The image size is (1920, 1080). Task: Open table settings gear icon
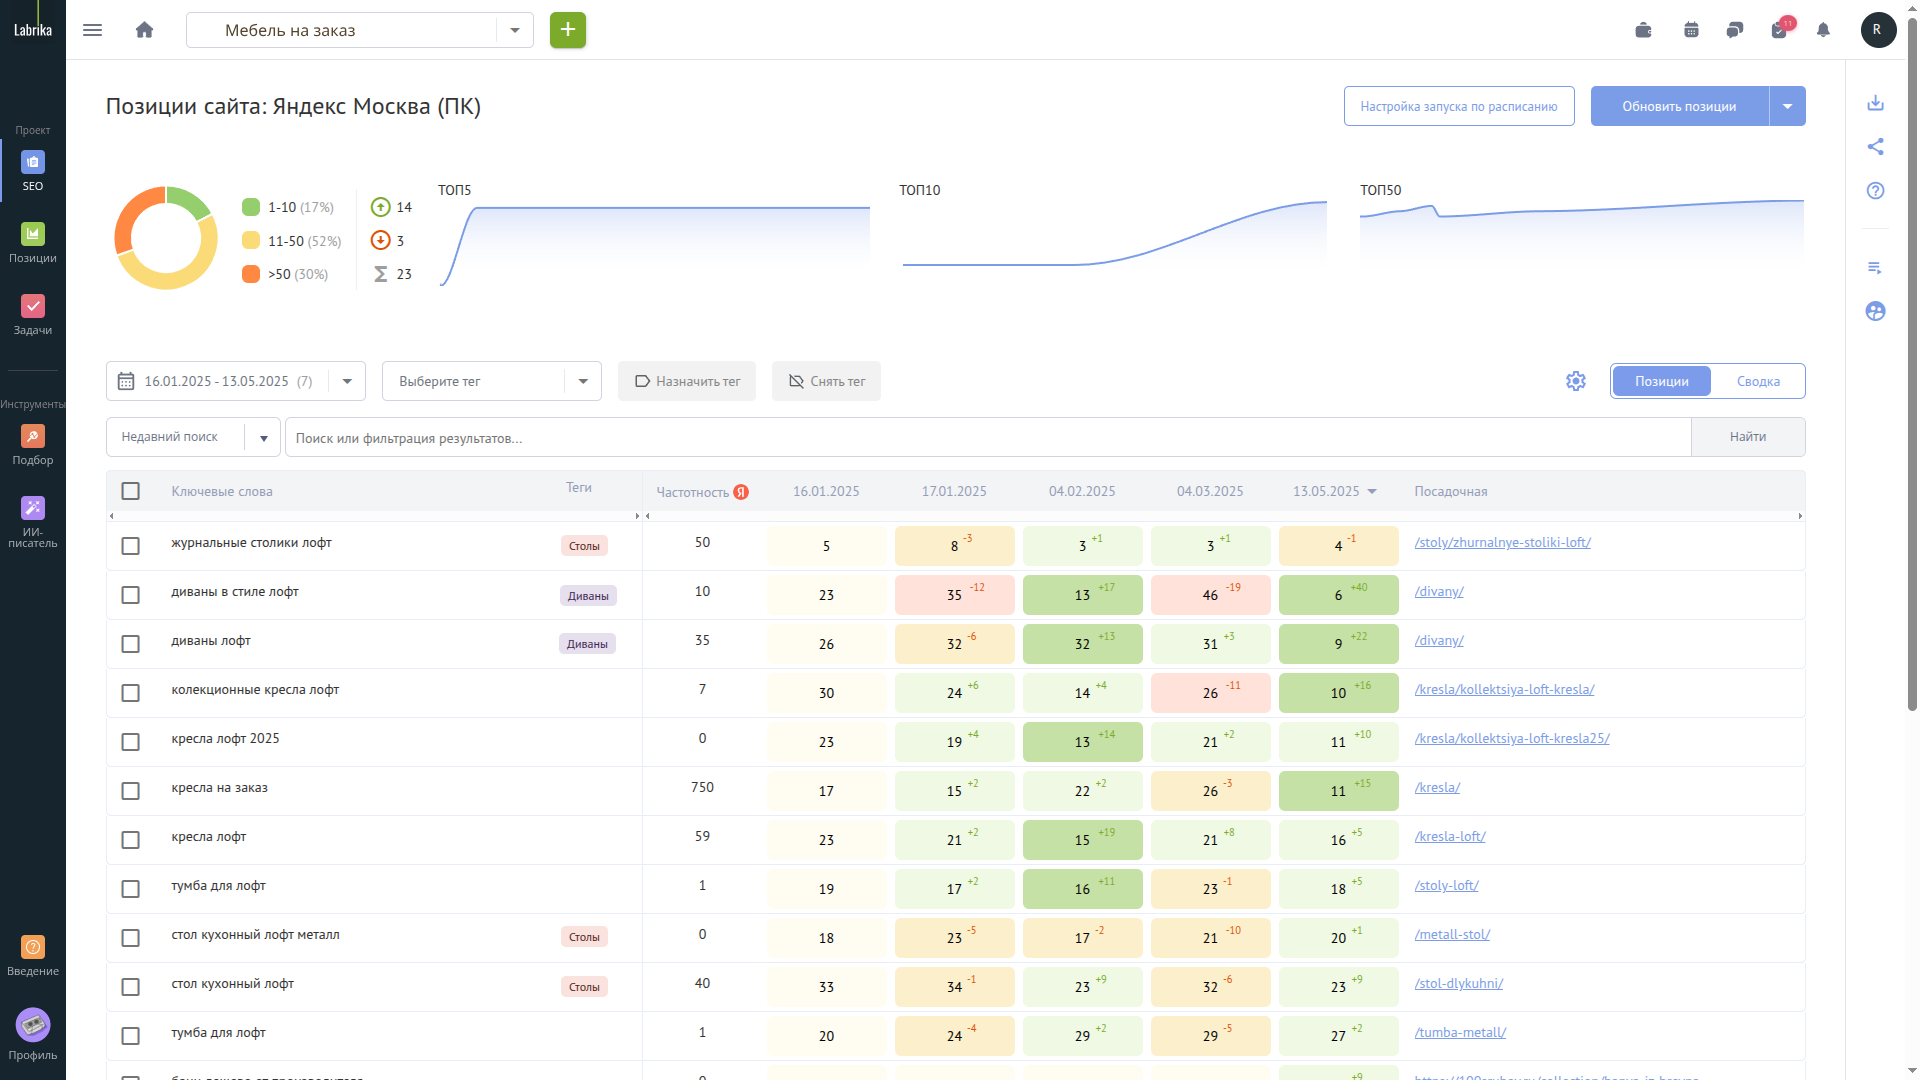tap(1576, 381)
